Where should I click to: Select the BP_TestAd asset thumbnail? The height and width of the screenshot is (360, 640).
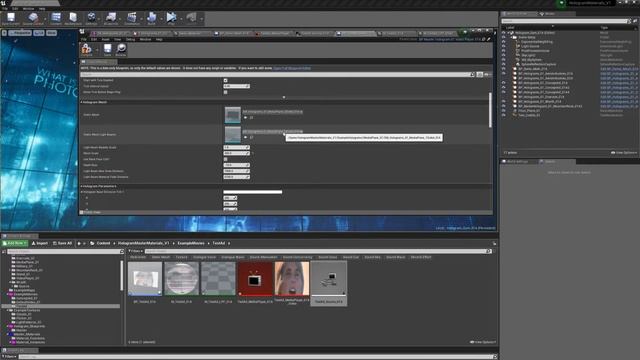point(144,279)
